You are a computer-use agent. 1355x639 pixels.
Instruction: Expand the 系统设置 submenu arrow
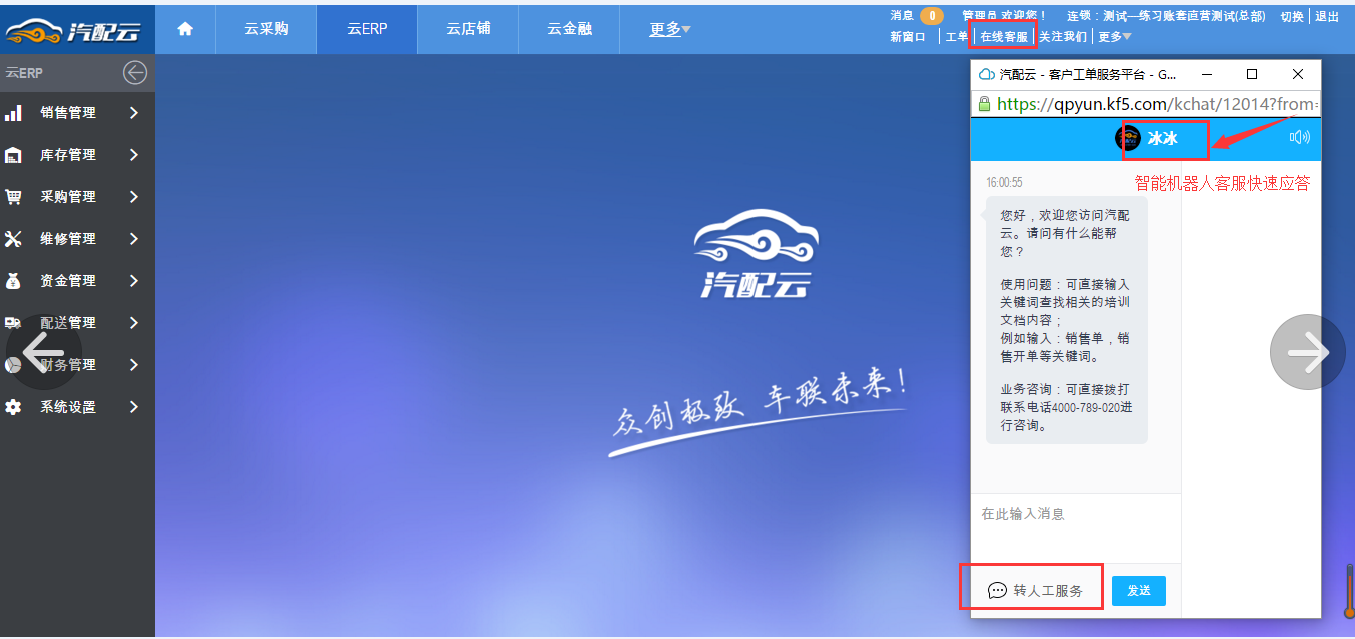pos(134,407)
